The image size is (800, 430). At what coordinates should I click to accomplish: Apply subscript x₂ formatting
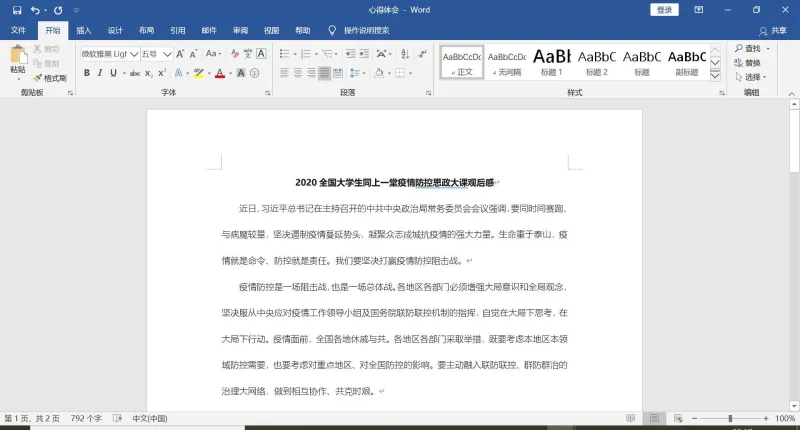click(148, 73)
